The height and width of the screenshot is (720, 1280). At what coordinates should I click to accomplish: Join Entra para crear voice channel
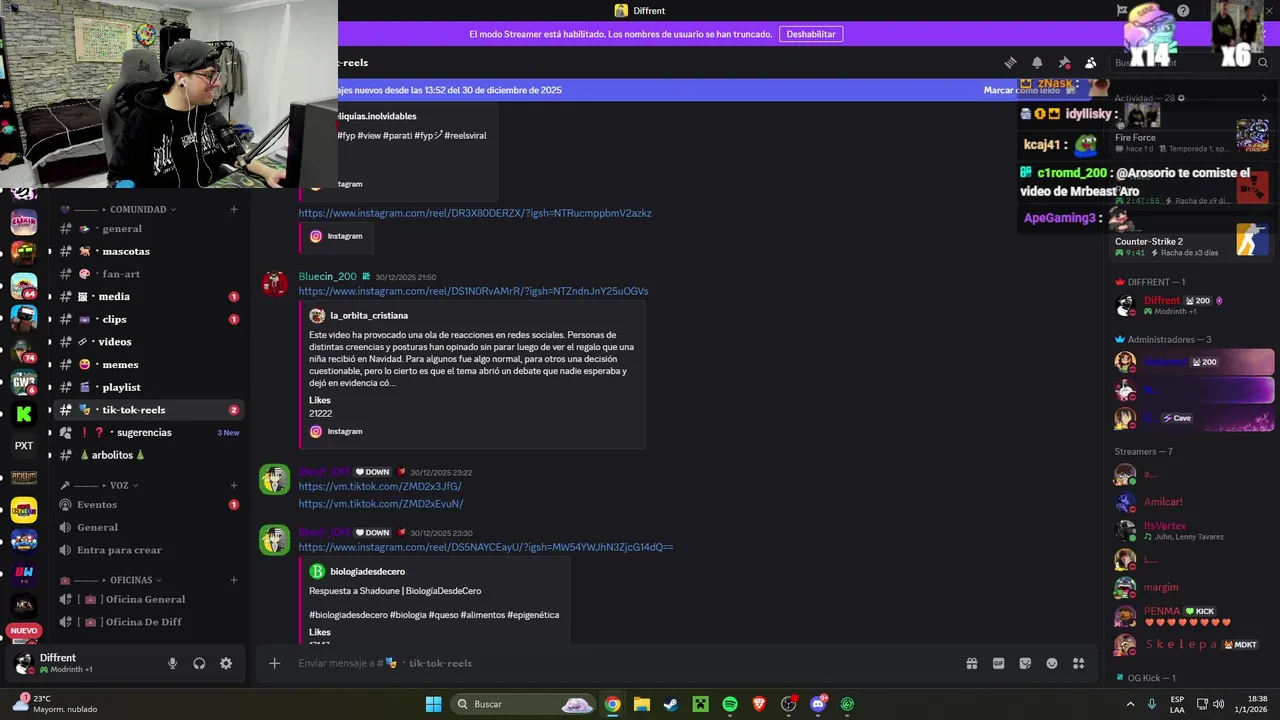(x=148, y=550)
